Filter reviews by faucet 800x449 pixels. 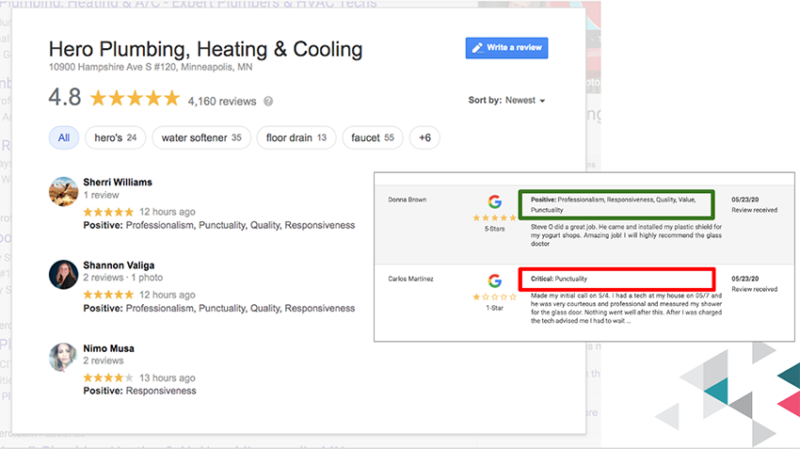pos(372,138)
